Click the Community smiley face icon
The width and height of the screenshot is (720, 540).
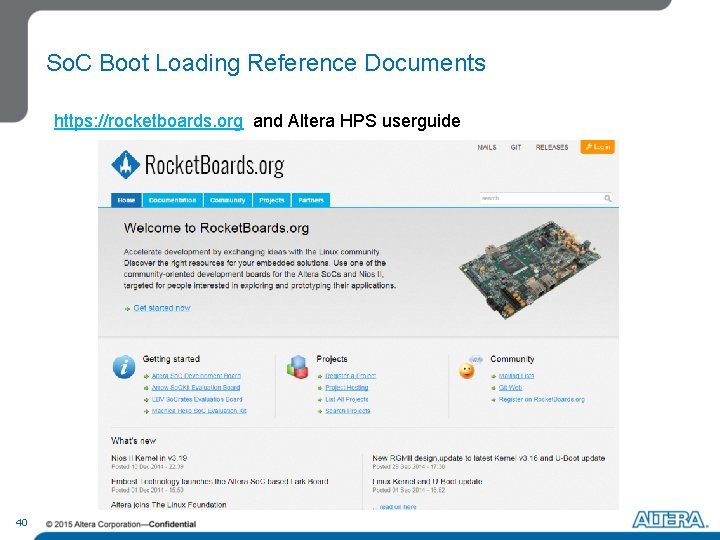(x=467, y=370)
